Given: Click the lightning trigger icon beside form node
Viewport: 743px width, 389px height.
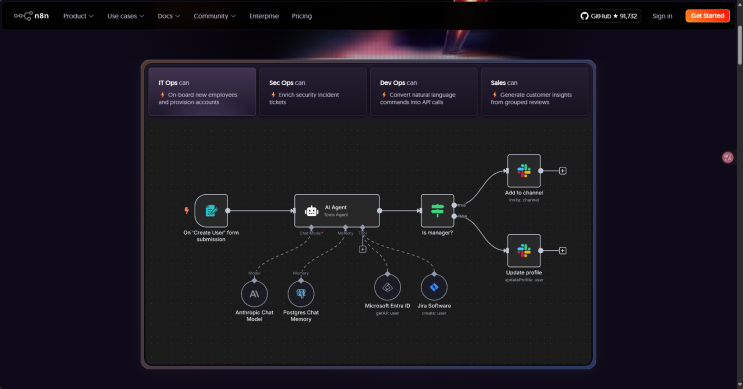Looking at the screenshot, I should (187, 210).
